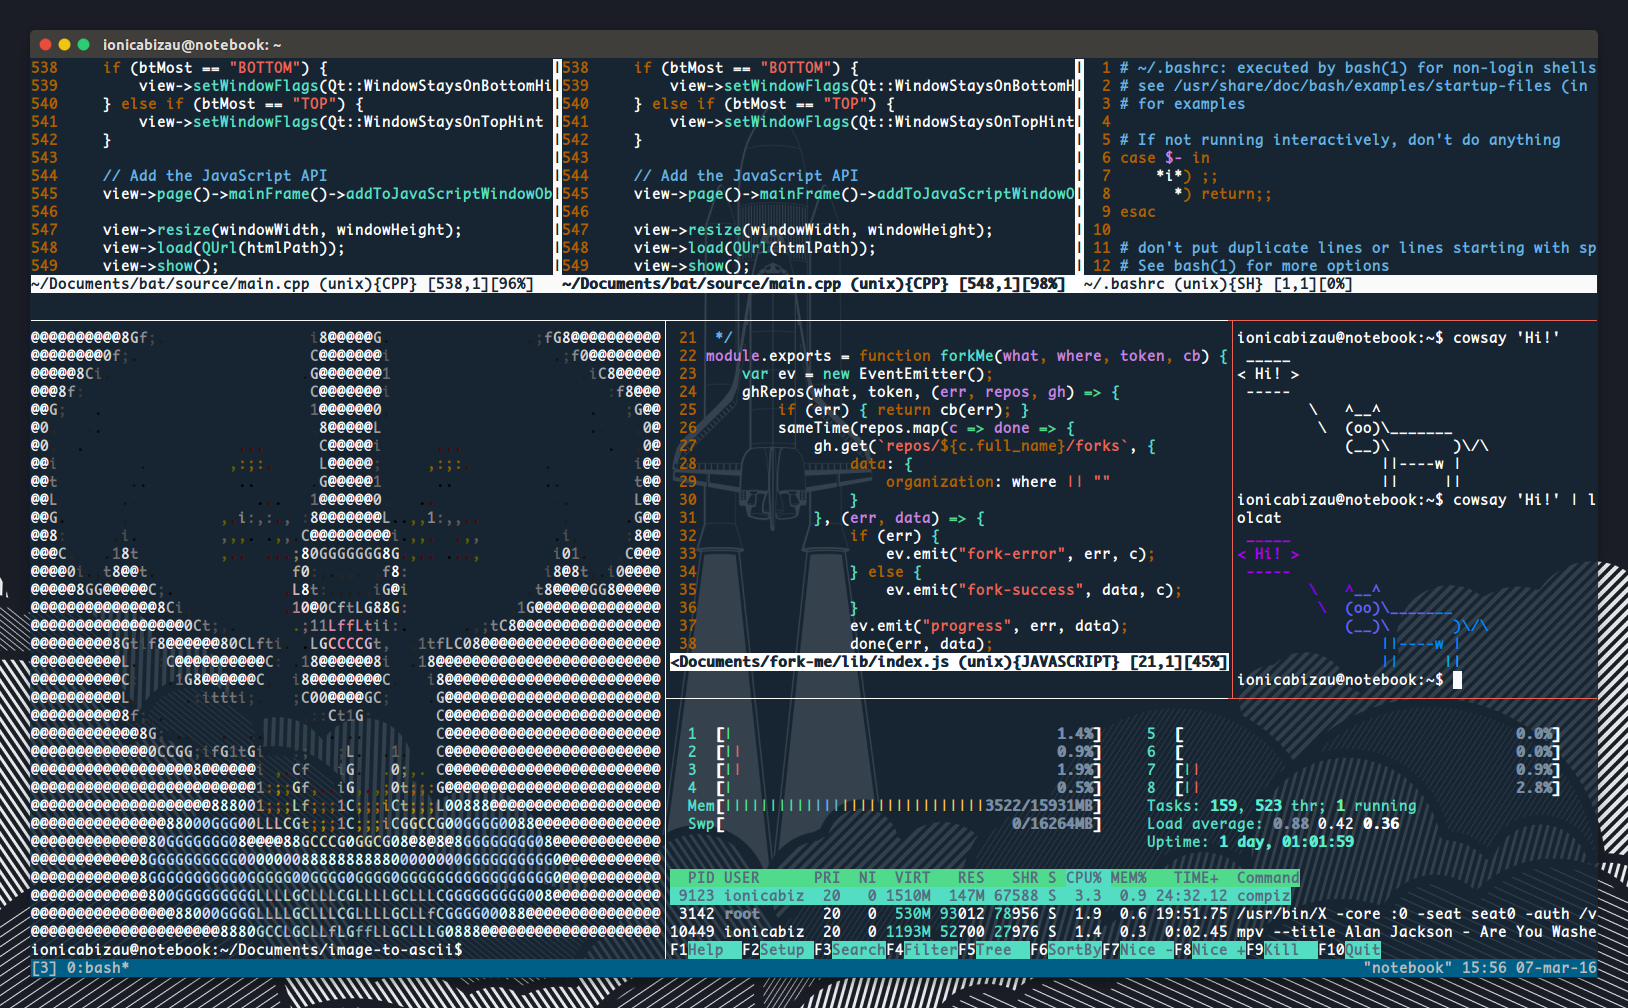Filter processes using F4Filter

click(920, 949)
